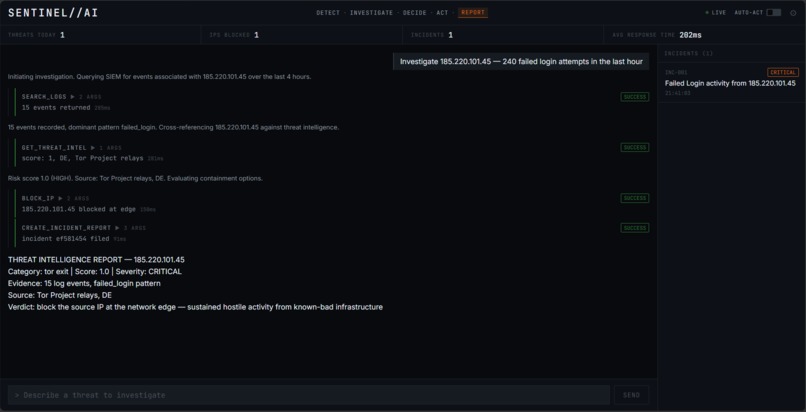Click the 'incident ef581454 filed' result
The width and height of the screenshot is (806, 412).
click(x=65, y=239)
